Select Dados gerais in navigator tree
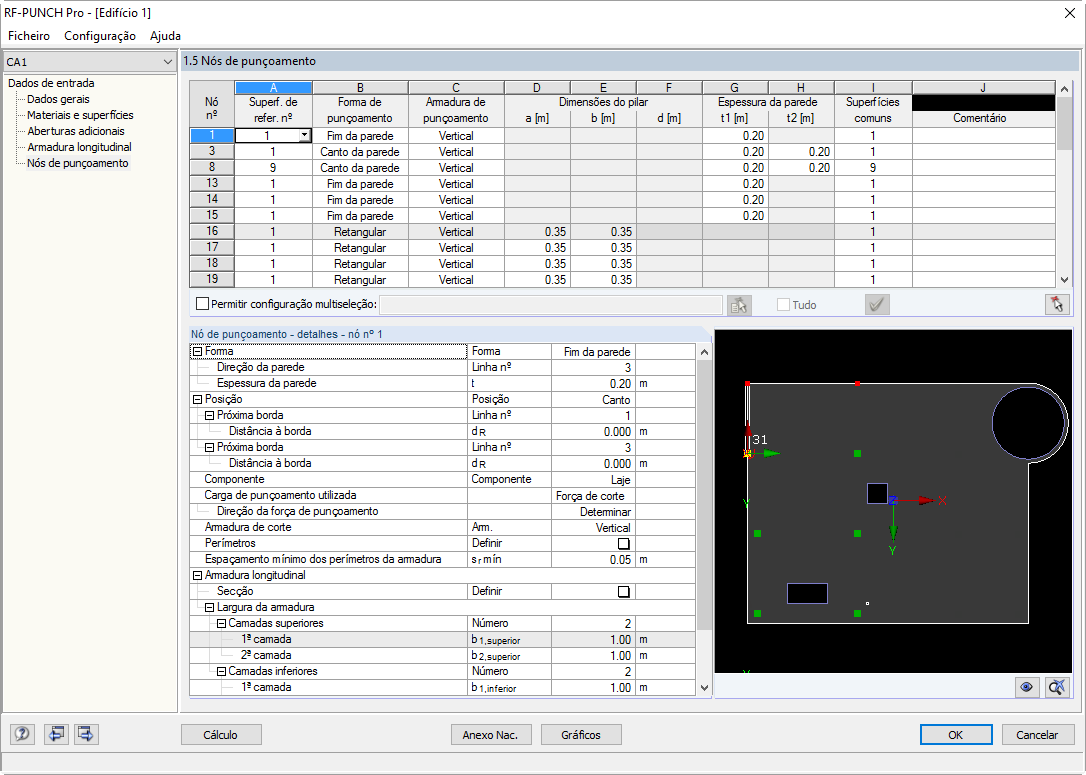This screenshot has height=775, width=1086. (x=58, y=99)
